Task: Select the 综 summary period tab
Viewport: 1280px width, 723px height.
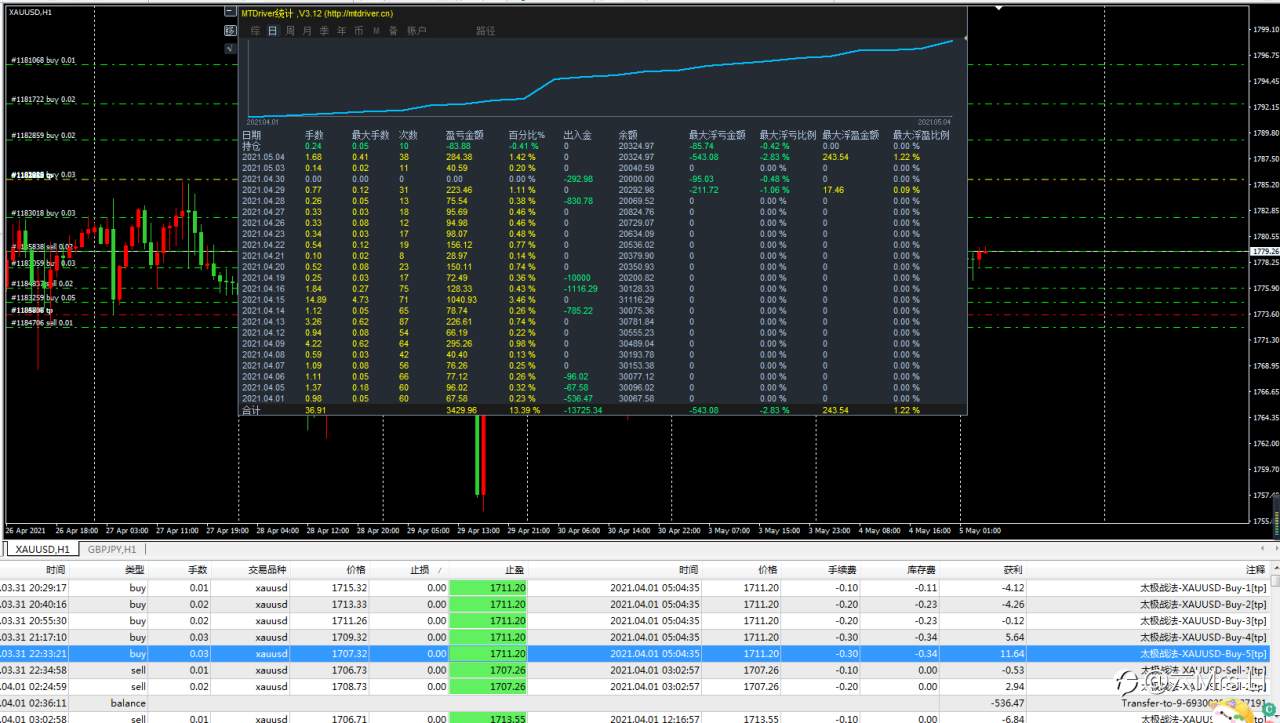Action: pos(256,30)
